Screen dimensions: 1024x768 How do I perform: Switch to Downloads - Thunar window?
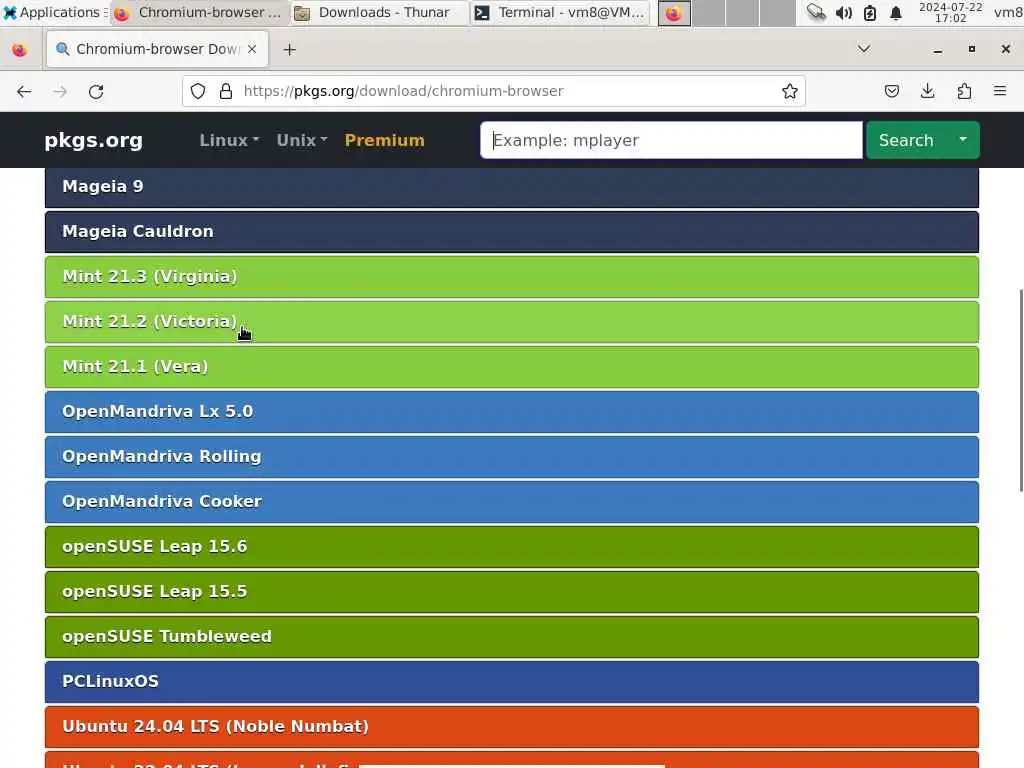point(380,12)
